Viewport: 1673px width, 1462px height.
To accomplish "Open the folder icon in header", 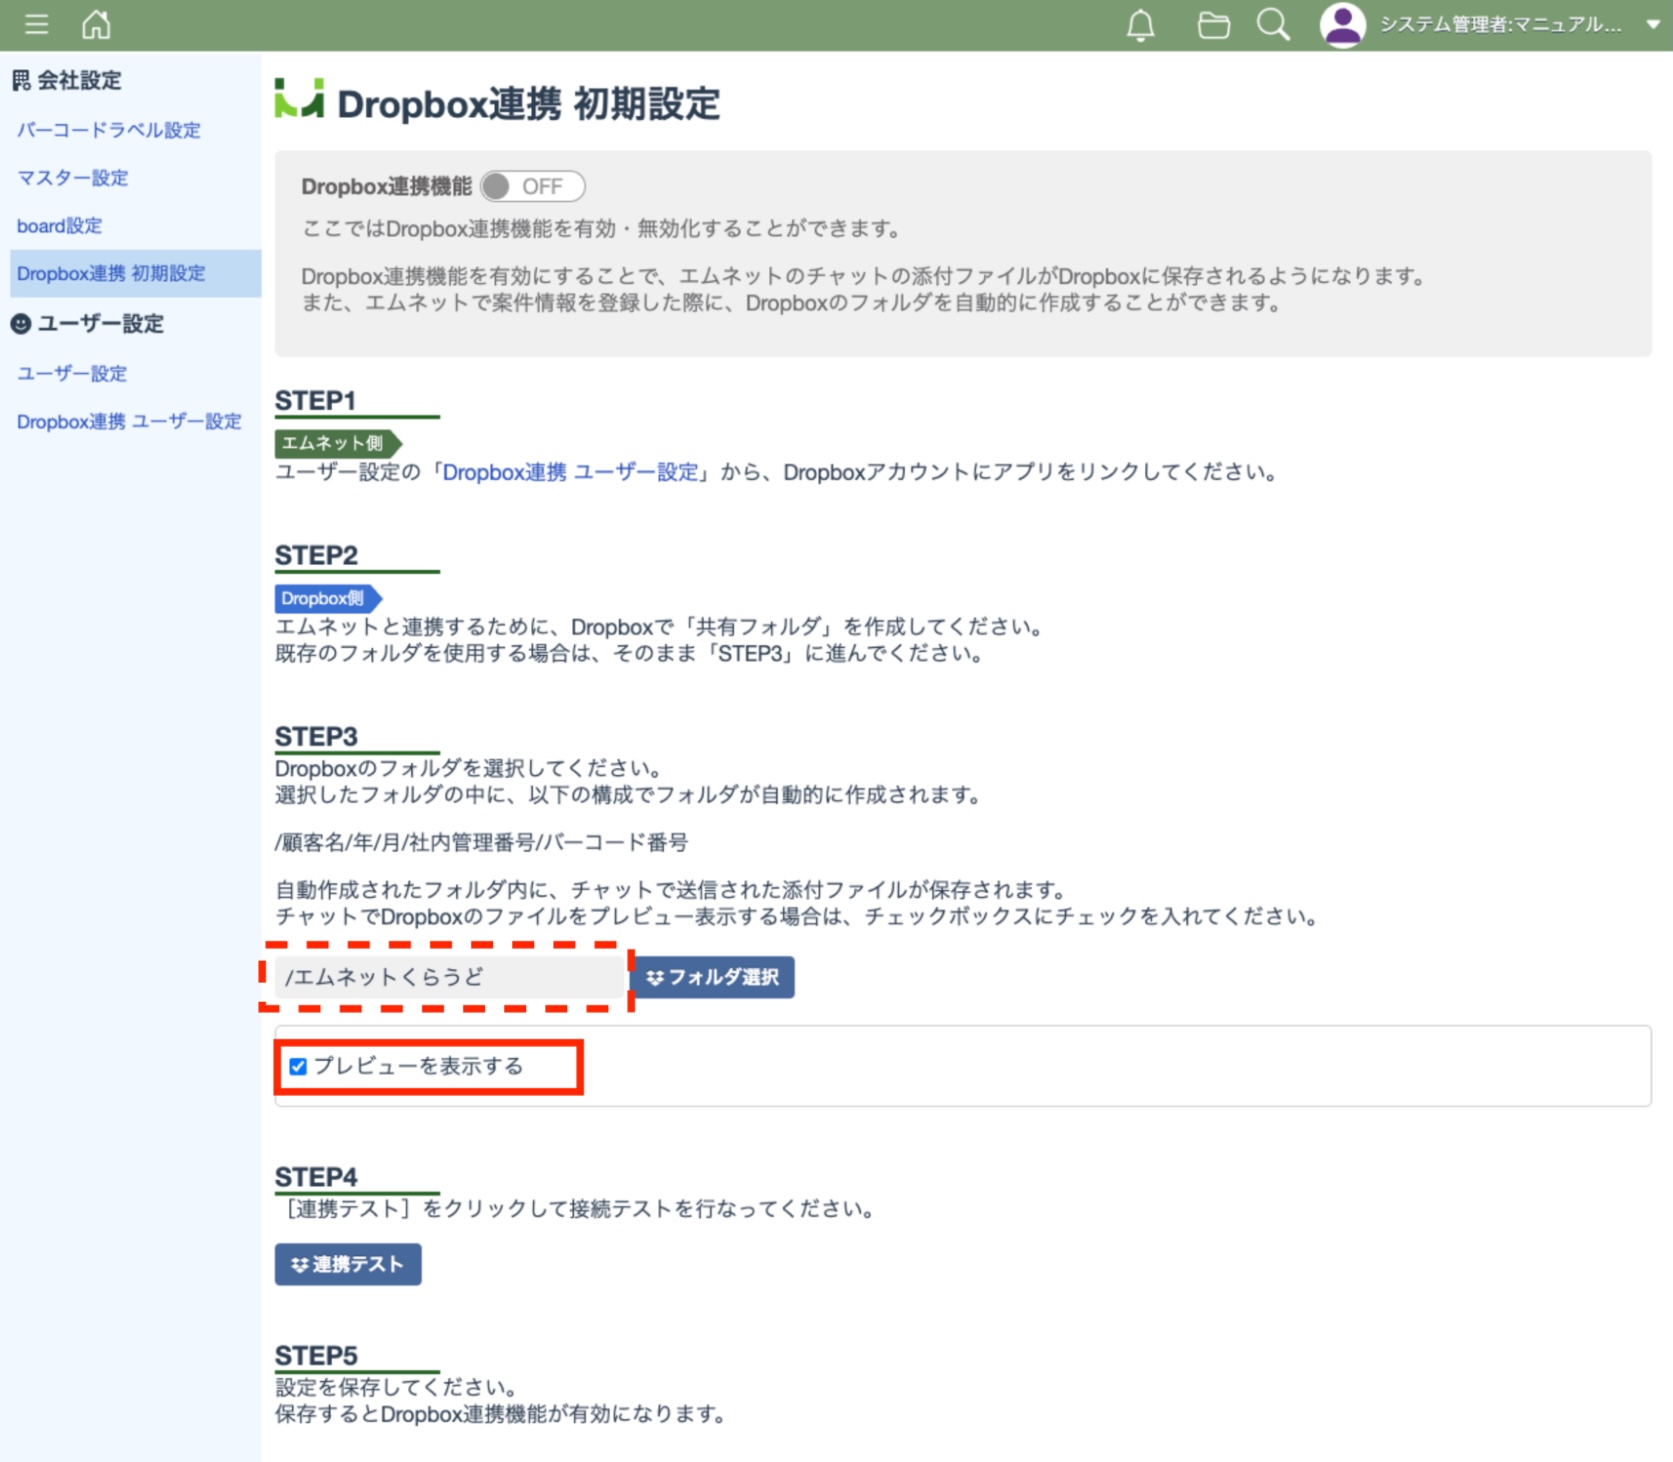I will point(1213,25).
